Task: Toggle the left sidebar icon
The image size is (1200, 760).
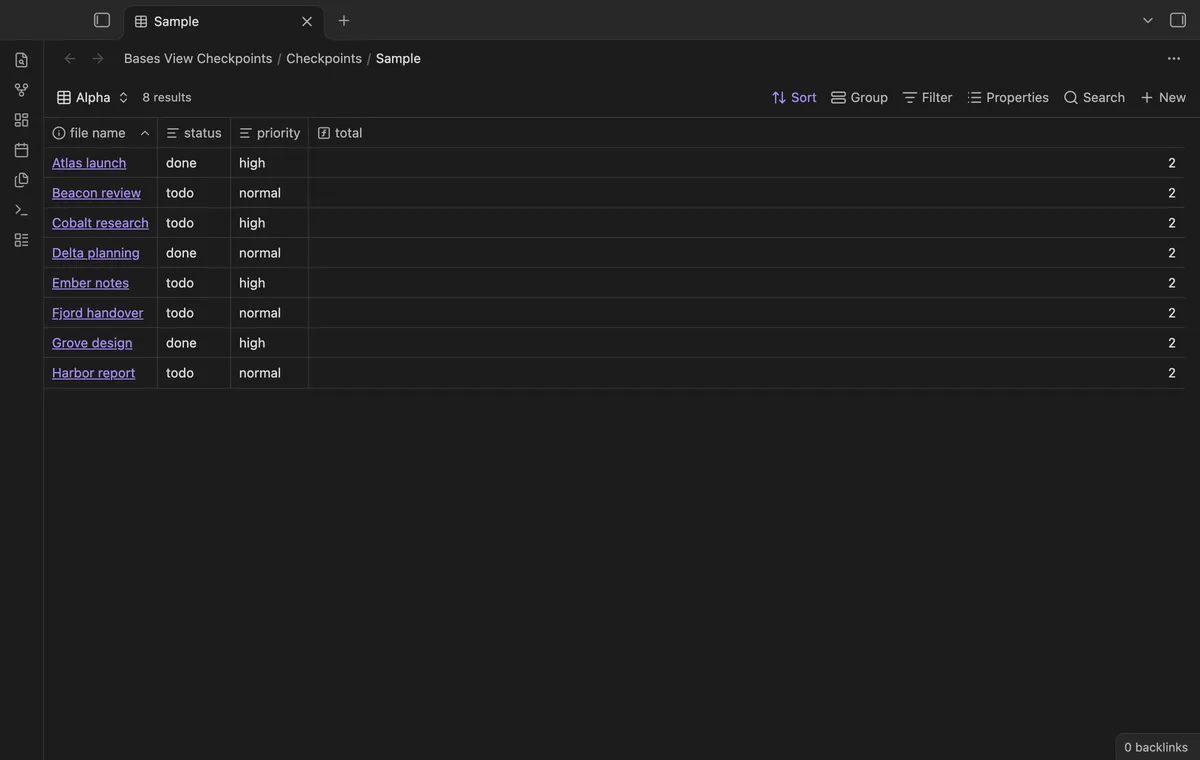Action: (102, 20)
